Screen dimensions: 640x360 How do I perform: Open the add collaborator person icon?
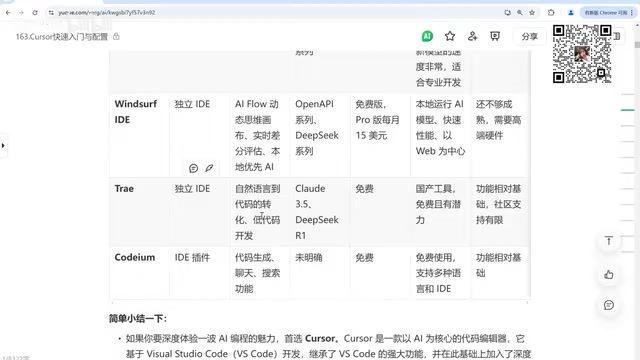pyautogui.click(x=472, y=36)
